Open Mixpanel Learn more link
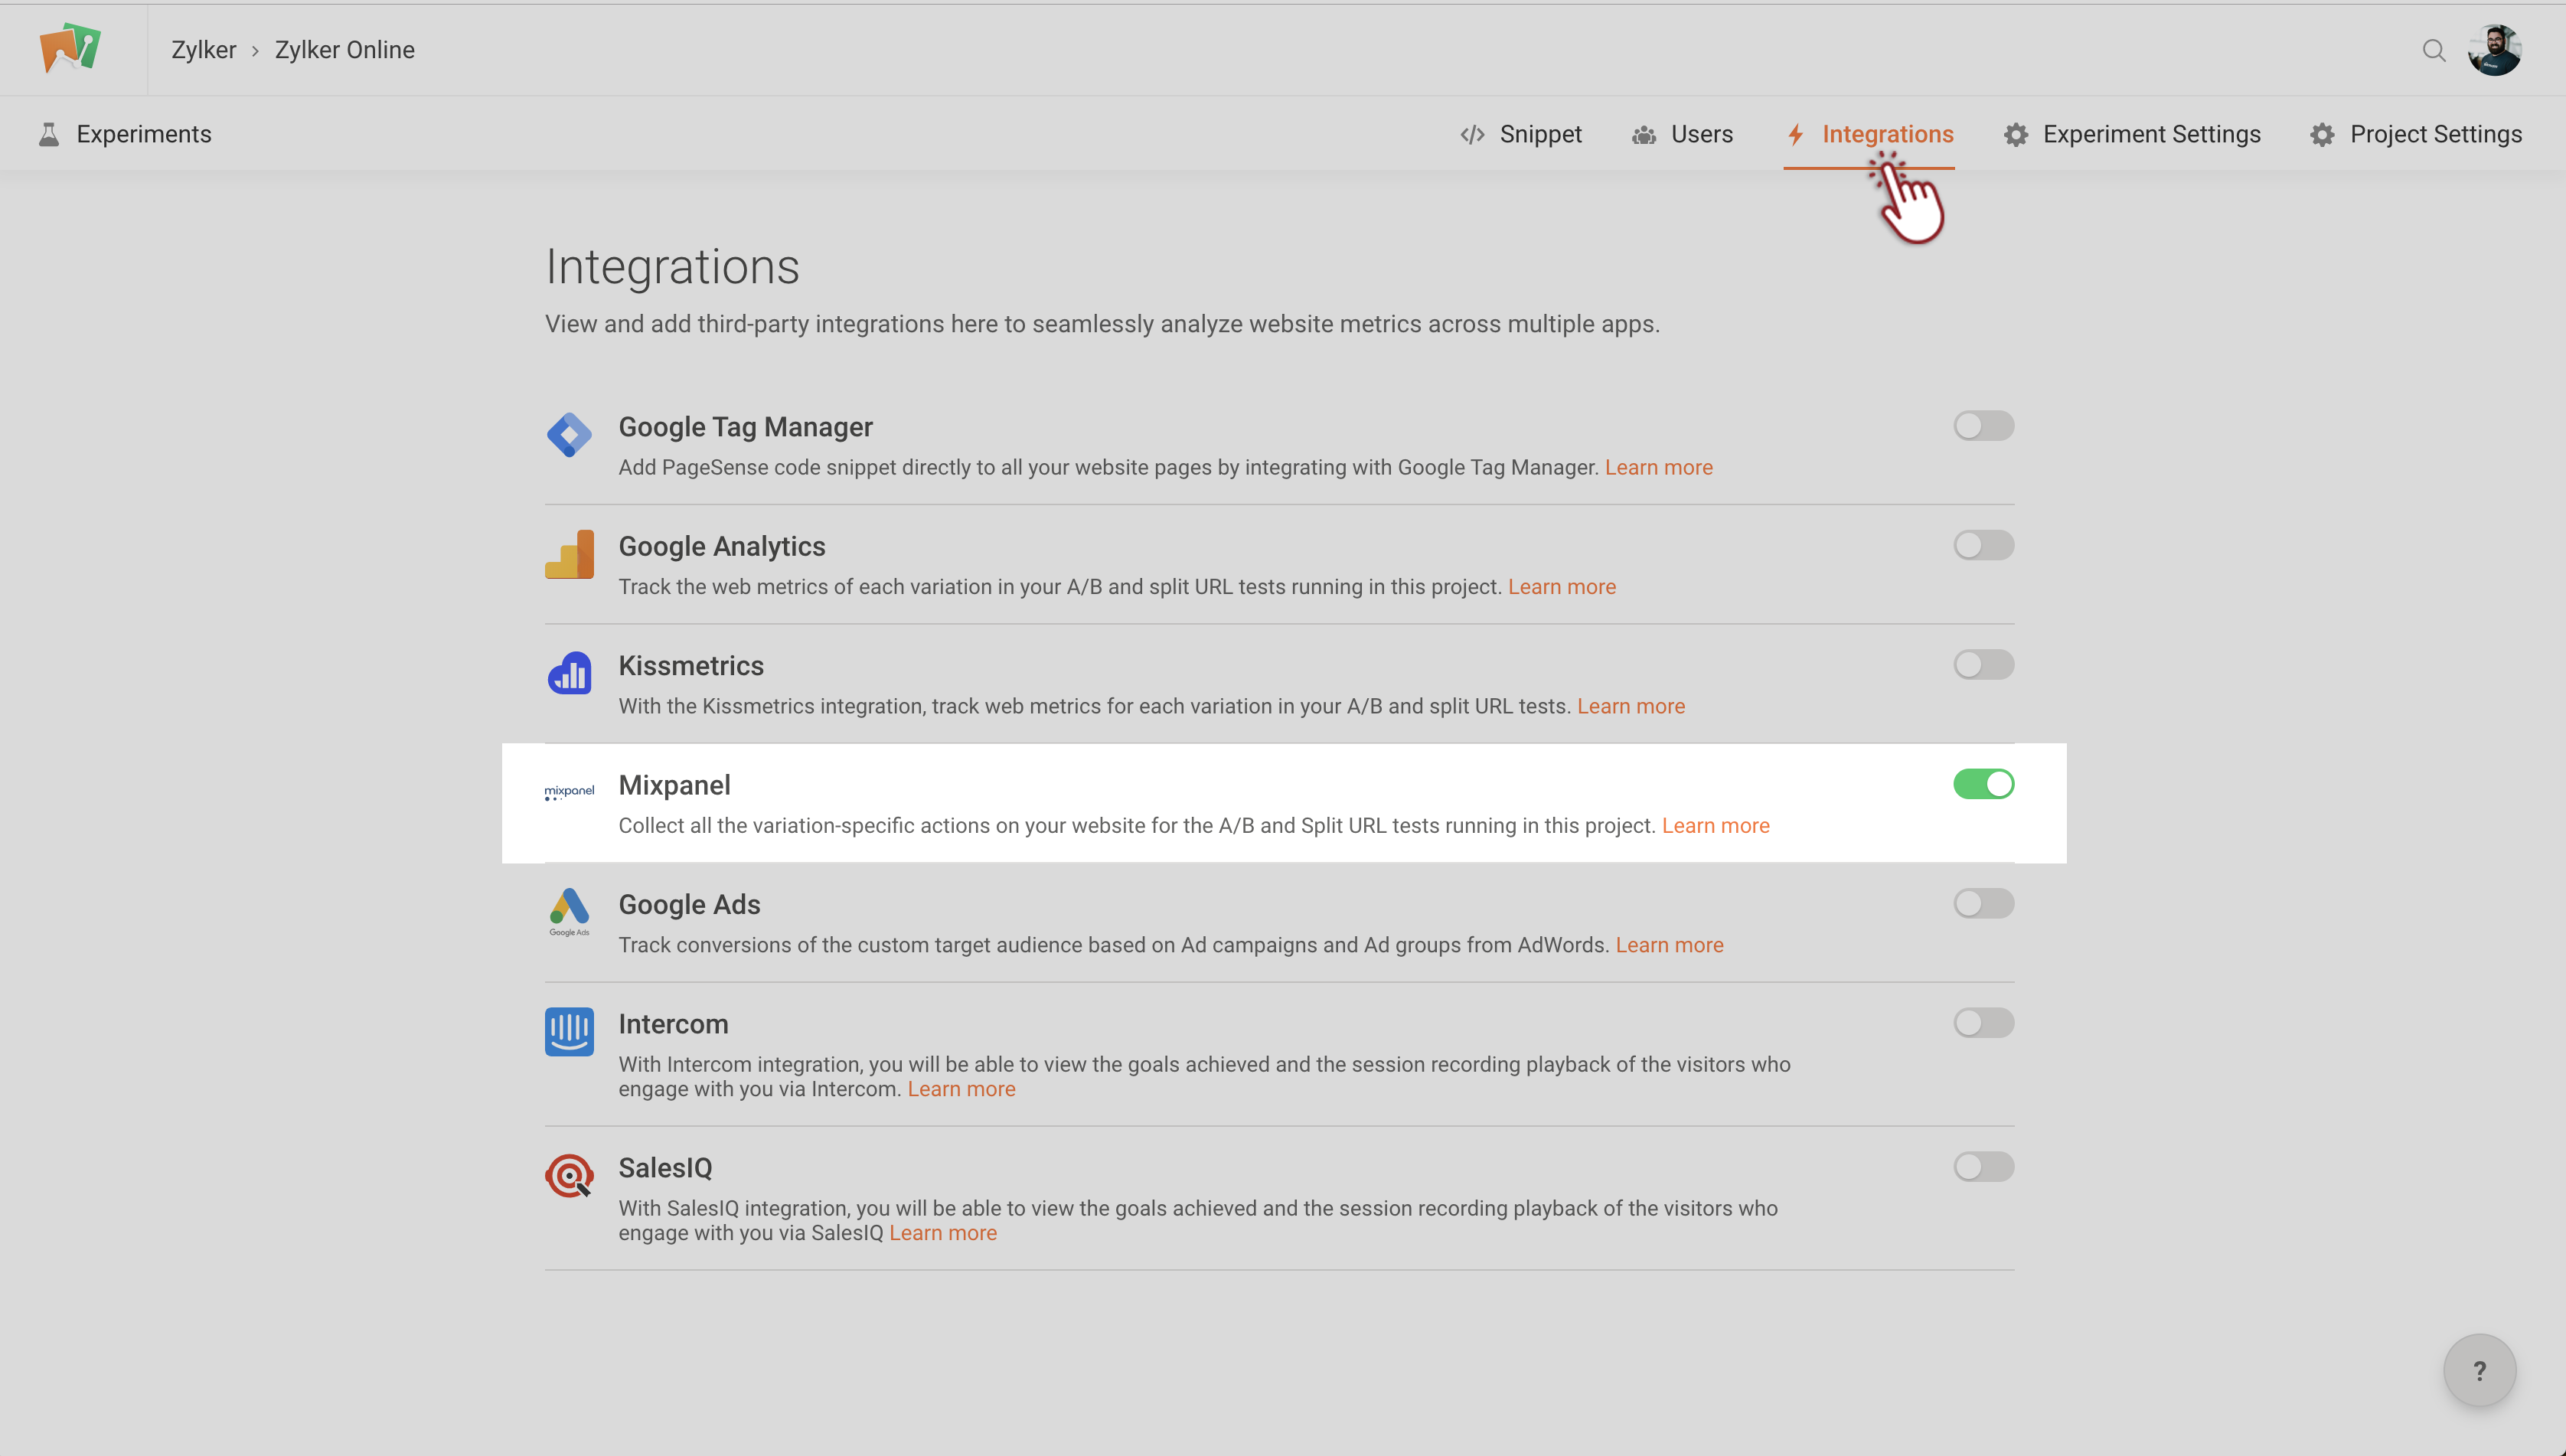The height and width of the screenshot is (1456, 2566). click(x=1715, y=826)
